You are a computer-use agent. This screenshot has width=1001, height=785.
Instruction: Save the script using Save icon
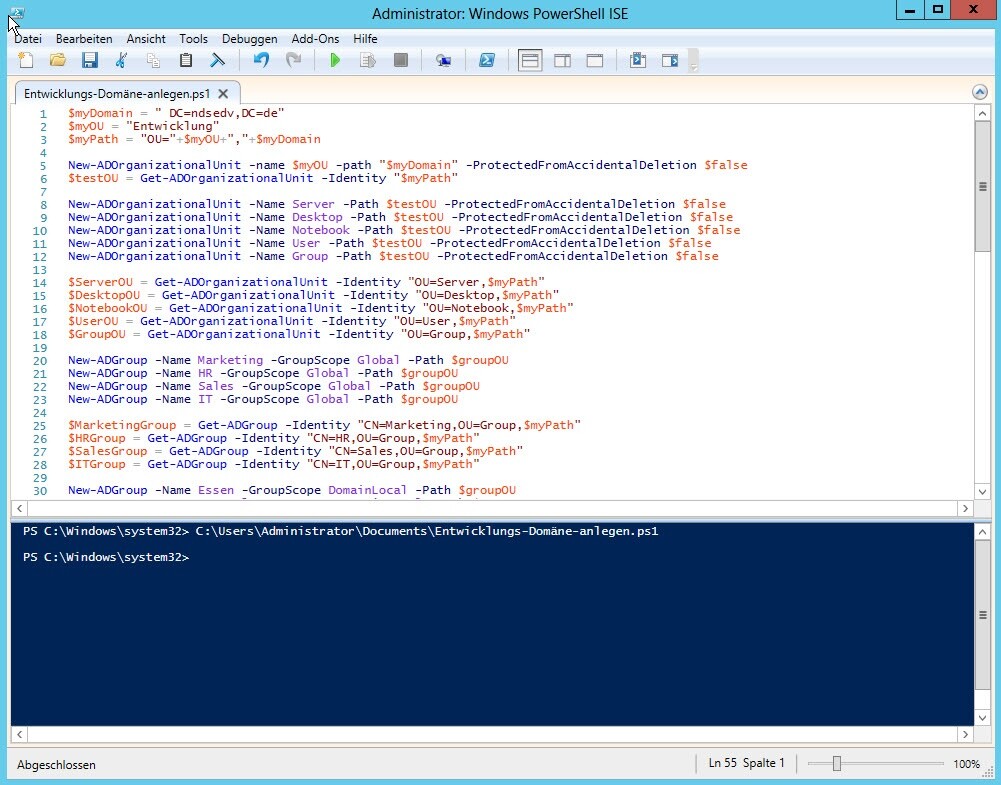coord(89,60)
